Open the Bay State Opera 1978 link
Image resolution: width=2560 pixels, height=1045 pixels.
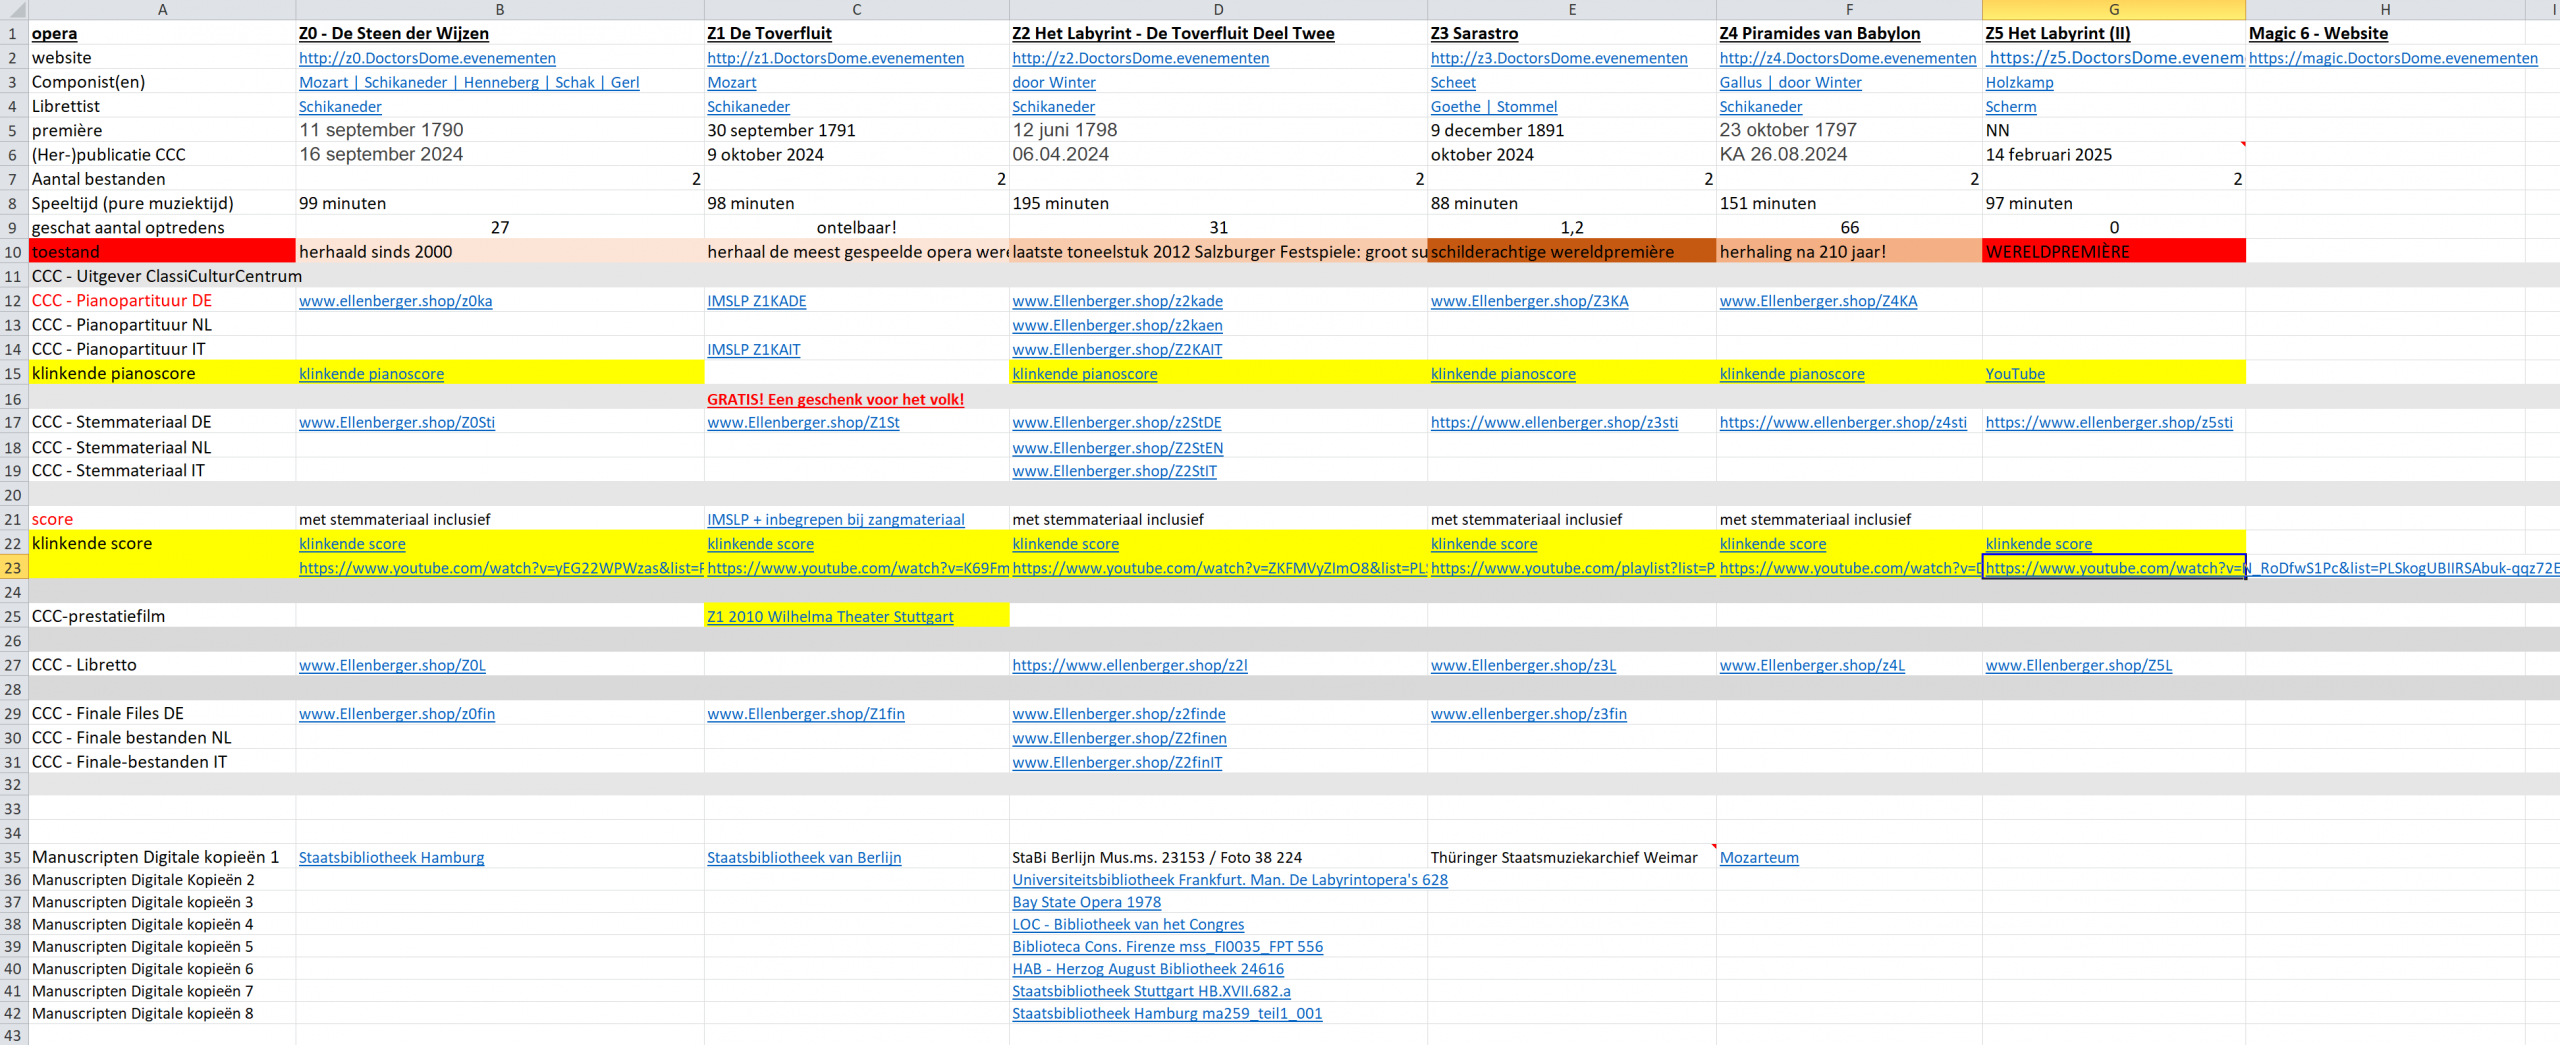(x=1086, y=902)
